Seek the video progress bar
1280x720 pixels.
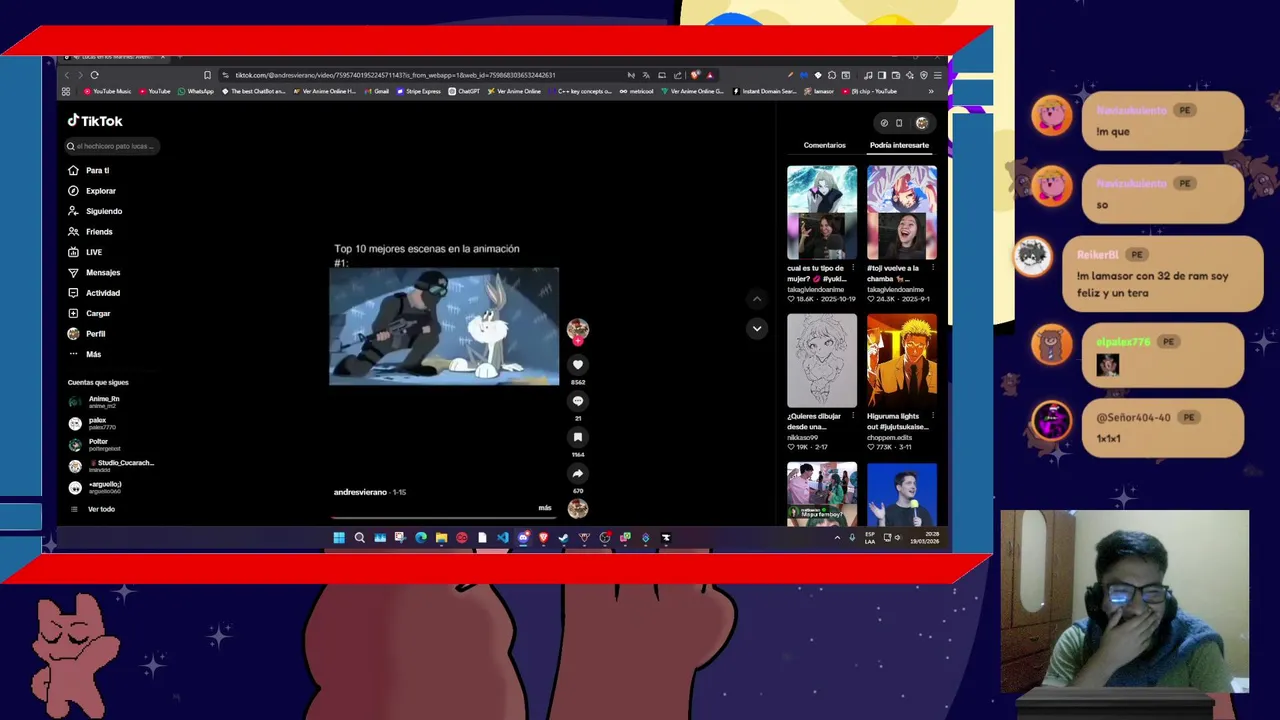444,518
